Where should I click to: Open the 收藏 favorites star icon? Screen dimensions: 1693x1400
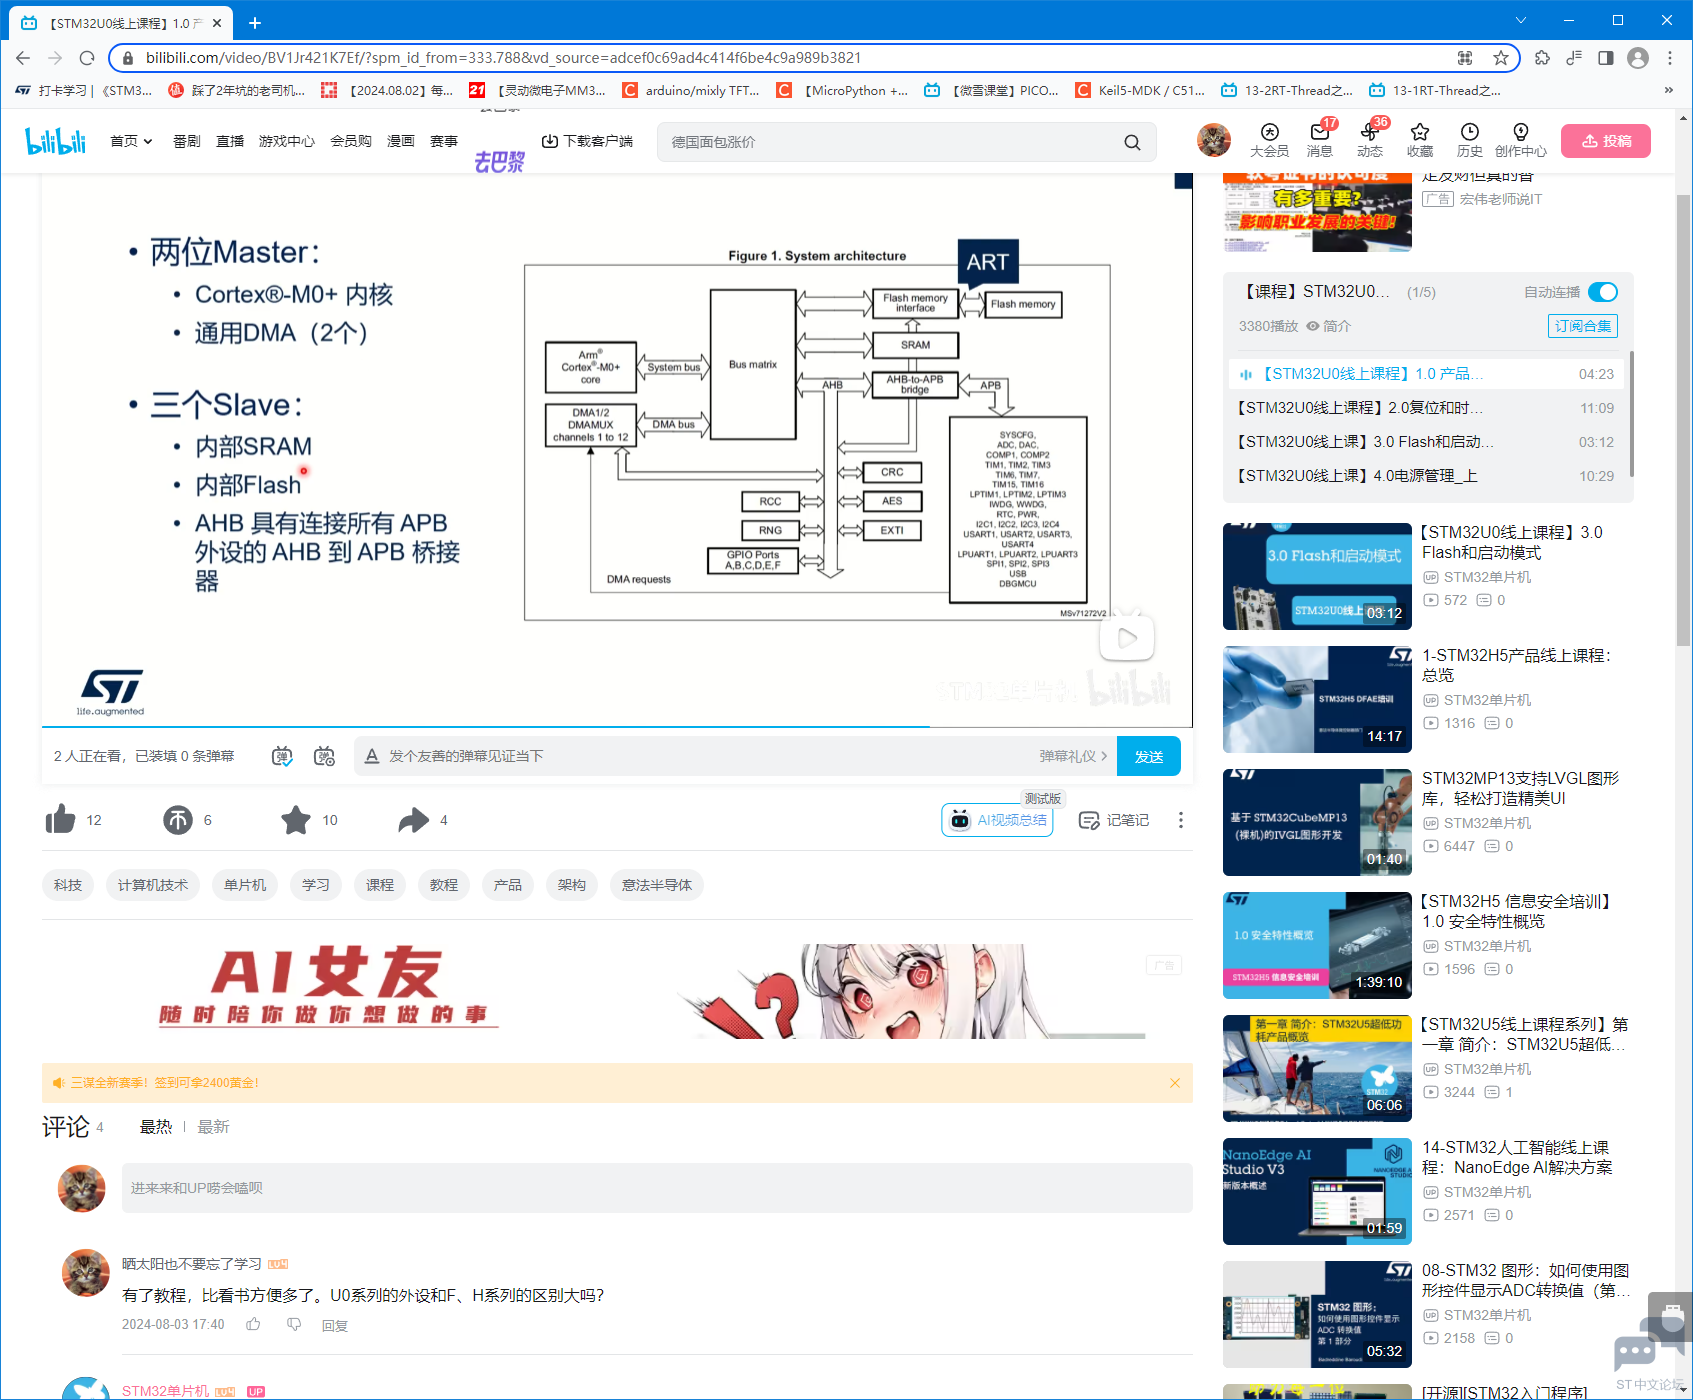coord(1420,140)
